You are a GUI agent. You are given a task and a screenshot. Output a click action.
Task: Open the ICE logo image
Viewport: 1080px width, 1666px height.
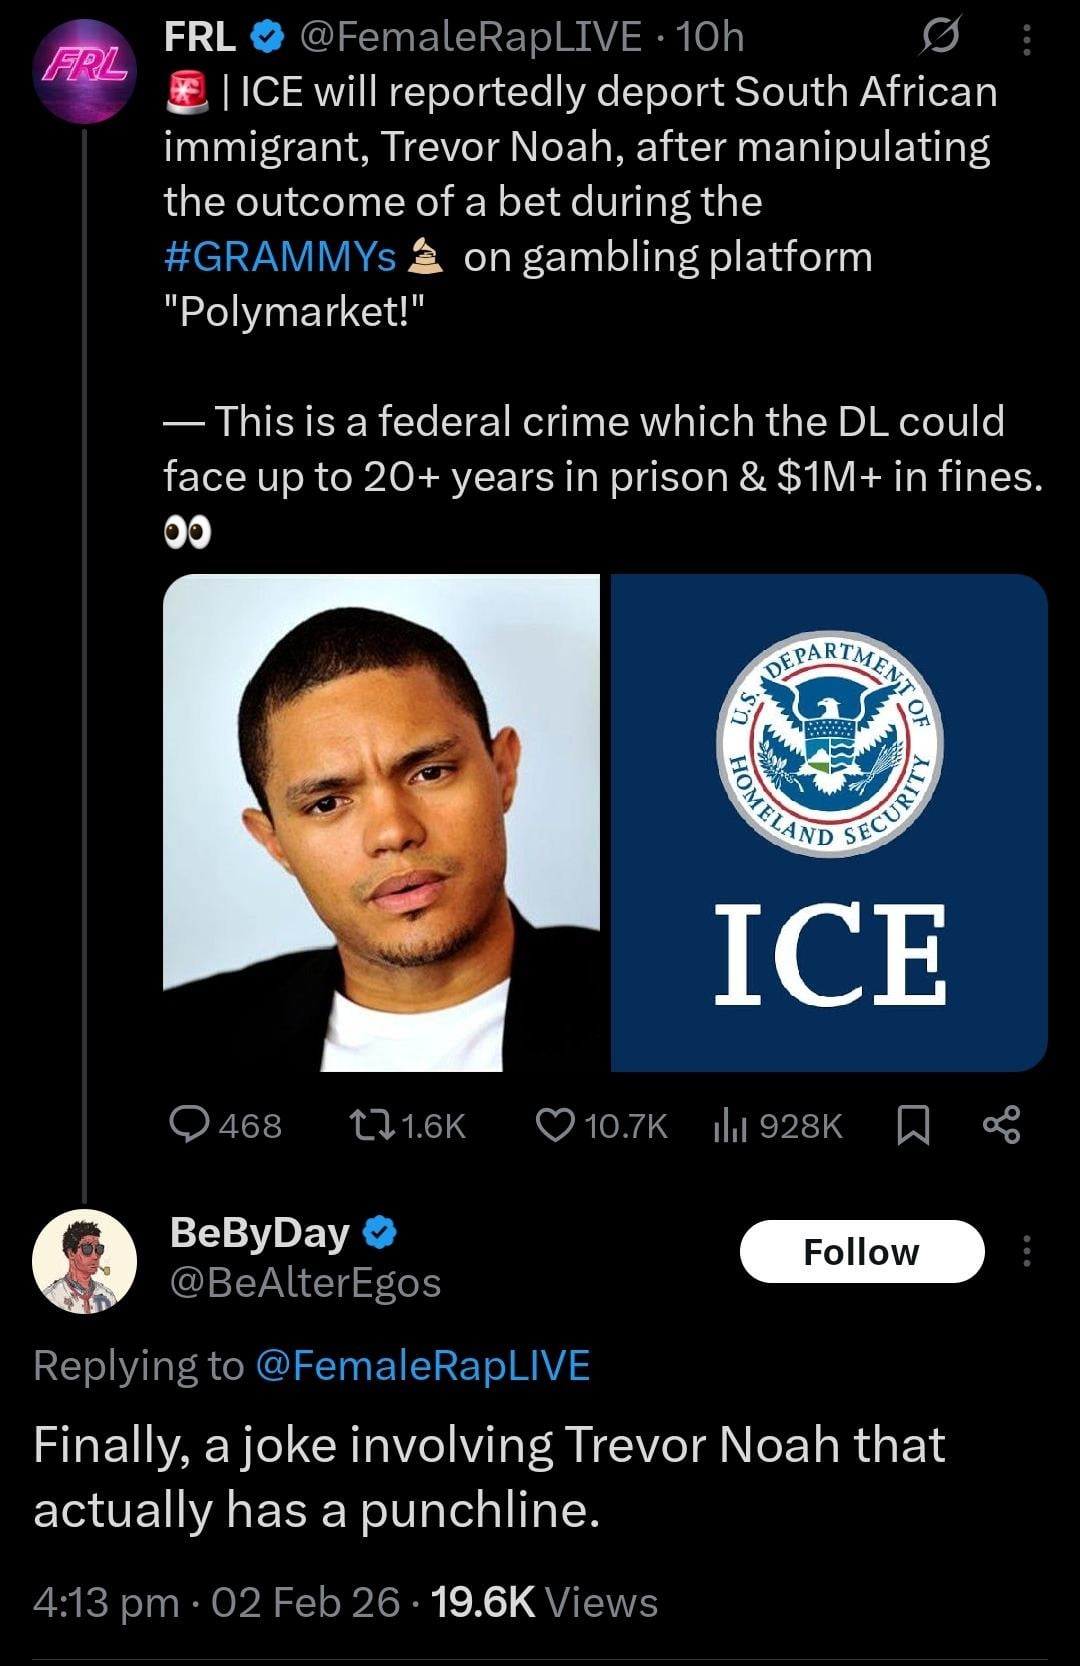(829, 822)
